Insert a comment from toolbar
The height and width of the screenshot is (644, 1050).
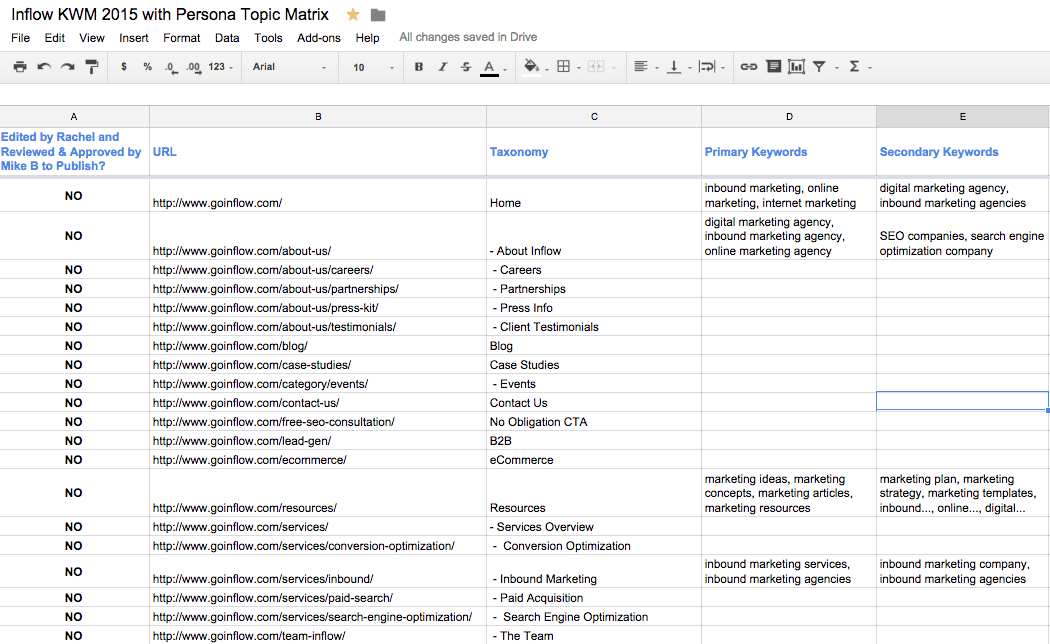coord(773,67)
